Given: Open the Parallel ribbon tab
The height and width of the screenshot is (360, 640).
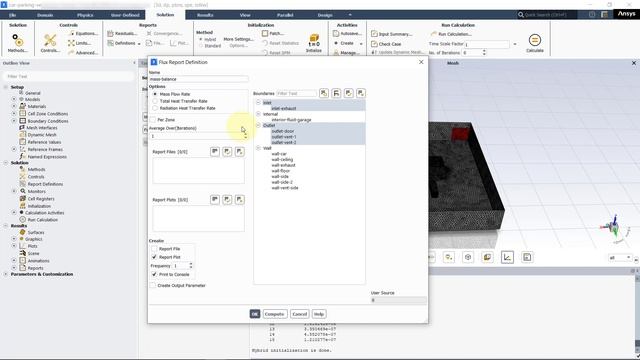Looking at the screenshot, I should [x=285, y=15].
